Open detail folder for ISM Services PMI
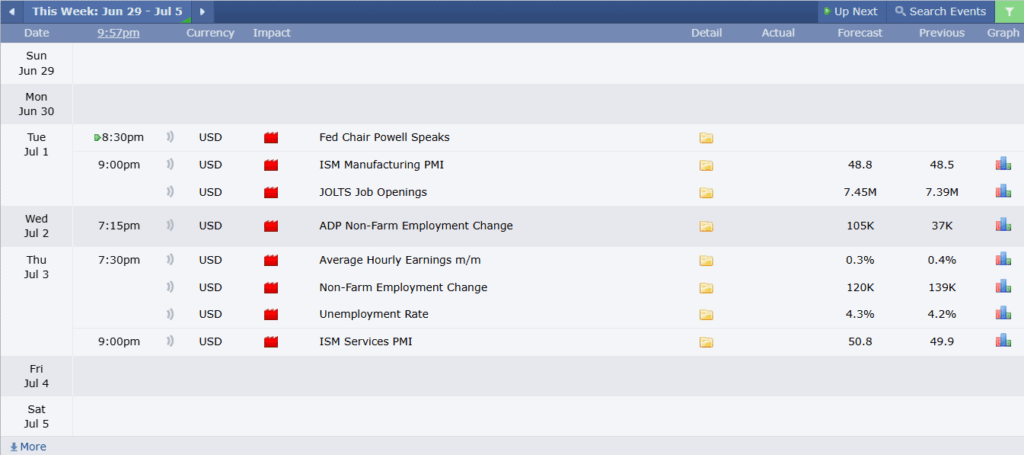This screenshot has height=455, width=1024. [x=706, y=342]
